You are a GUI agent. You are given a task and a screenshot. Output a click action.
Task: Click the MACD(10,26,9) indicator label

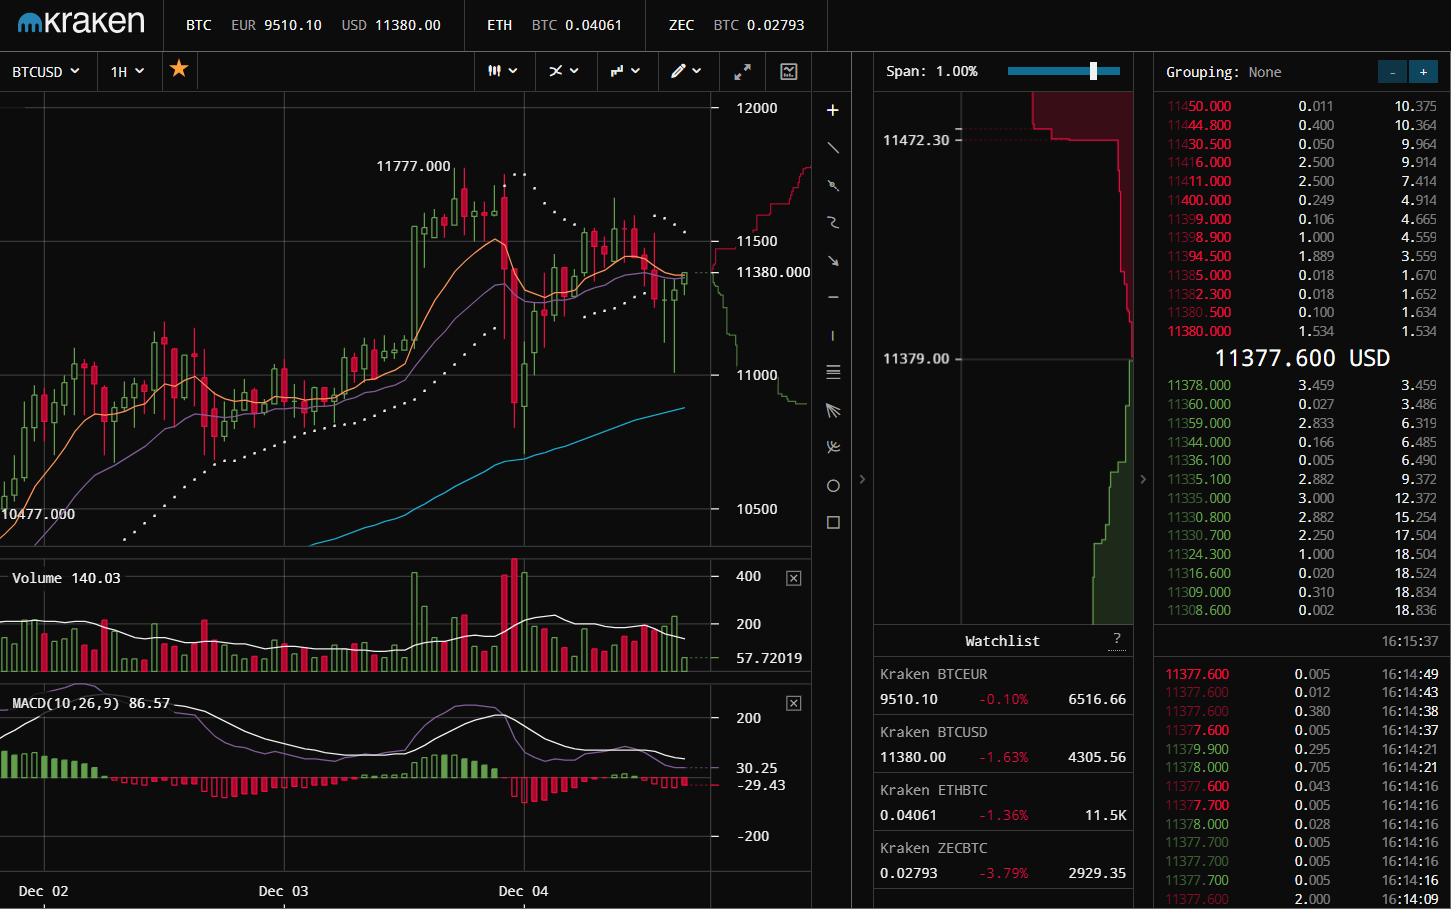pyautogui.click(x=91, y=703)
